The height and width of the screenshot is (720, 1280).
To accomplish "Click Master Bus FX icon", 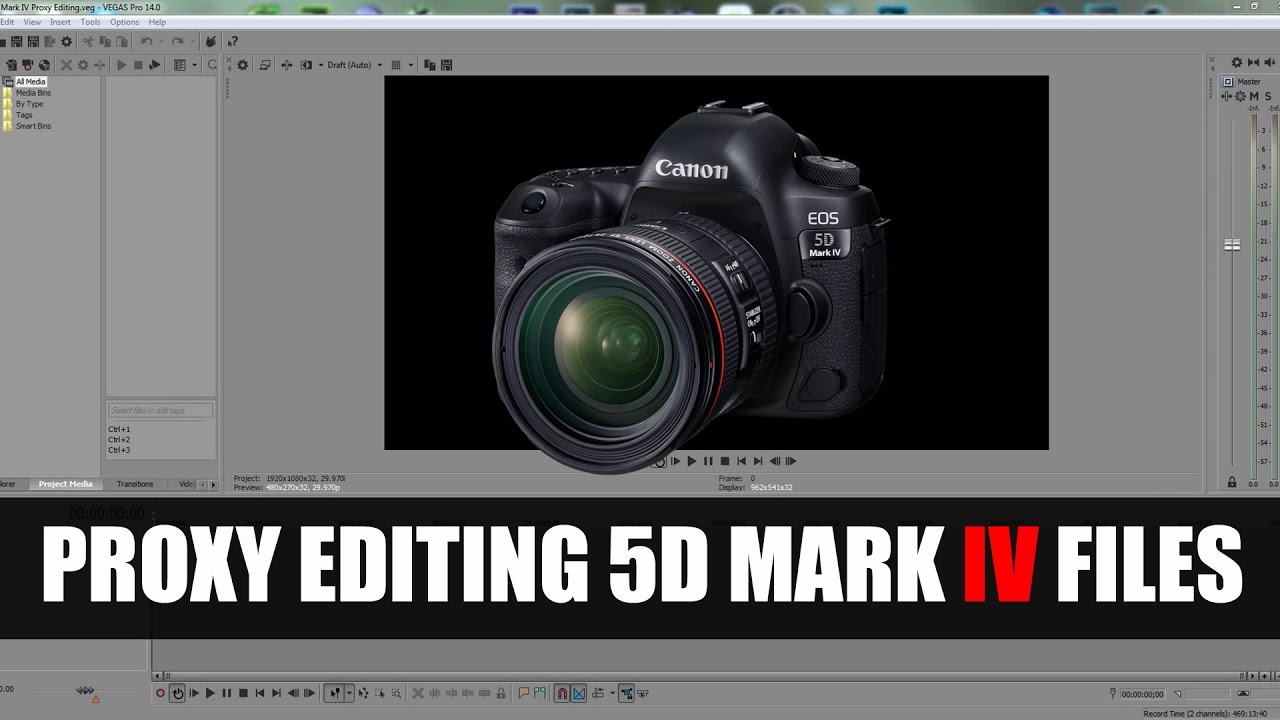I will tap(1227, 96).
